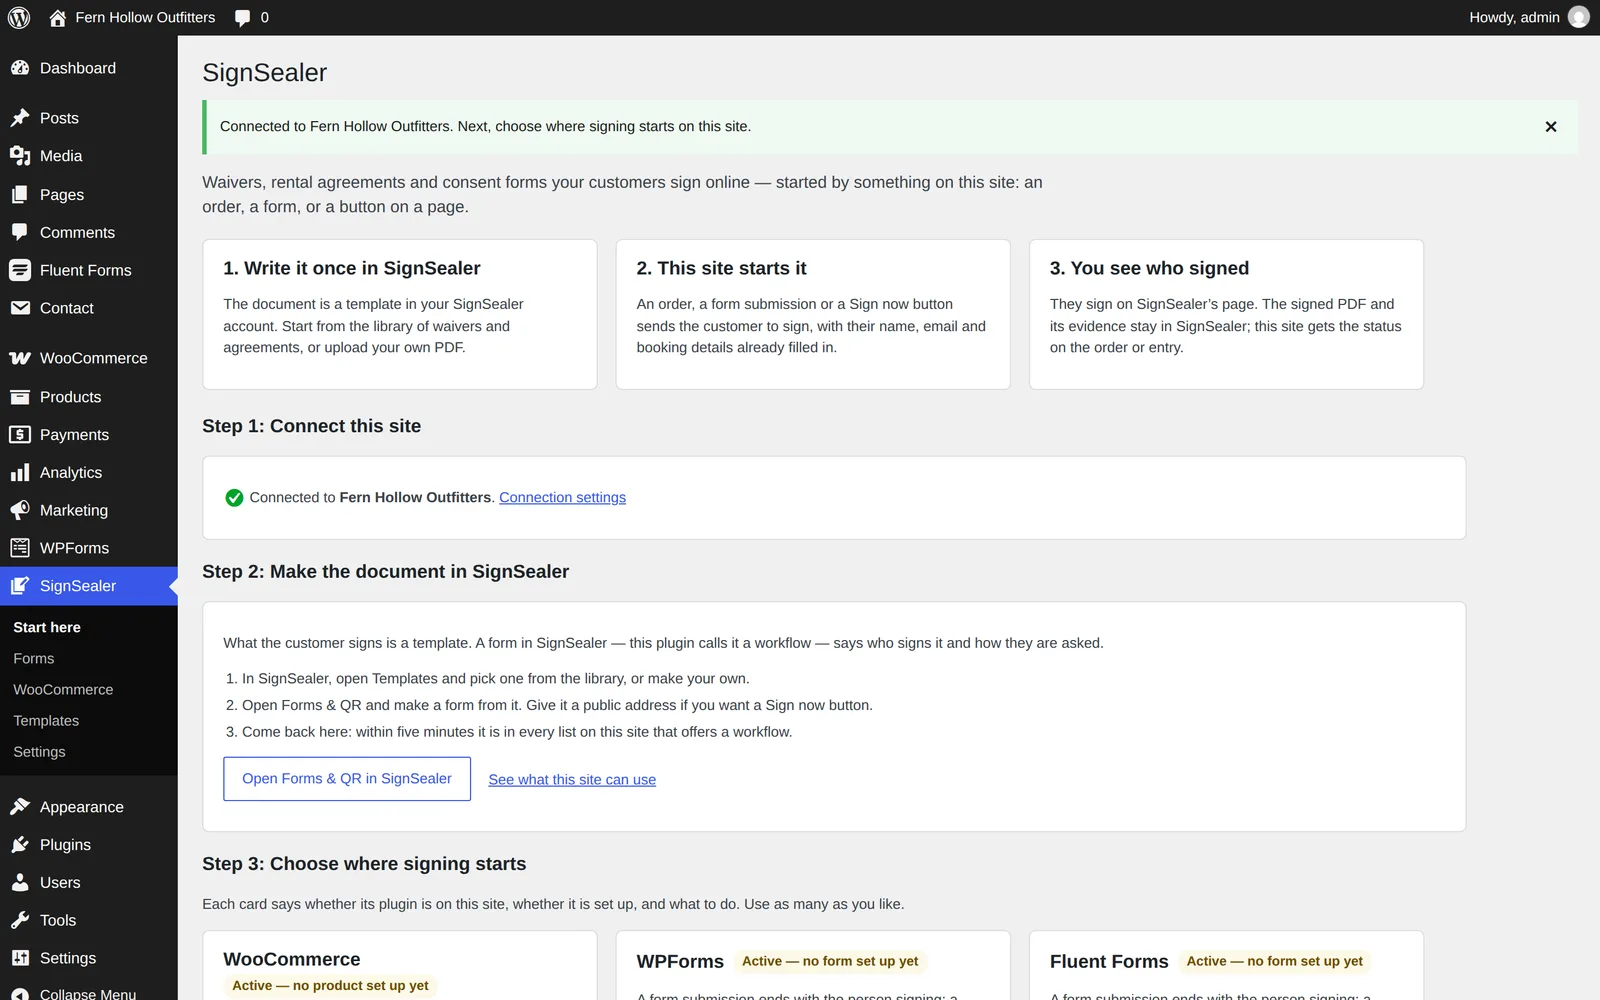Click the Collapse Menu arrow icon
This screenshot has height=1000, width=1600.
(20, 994)
